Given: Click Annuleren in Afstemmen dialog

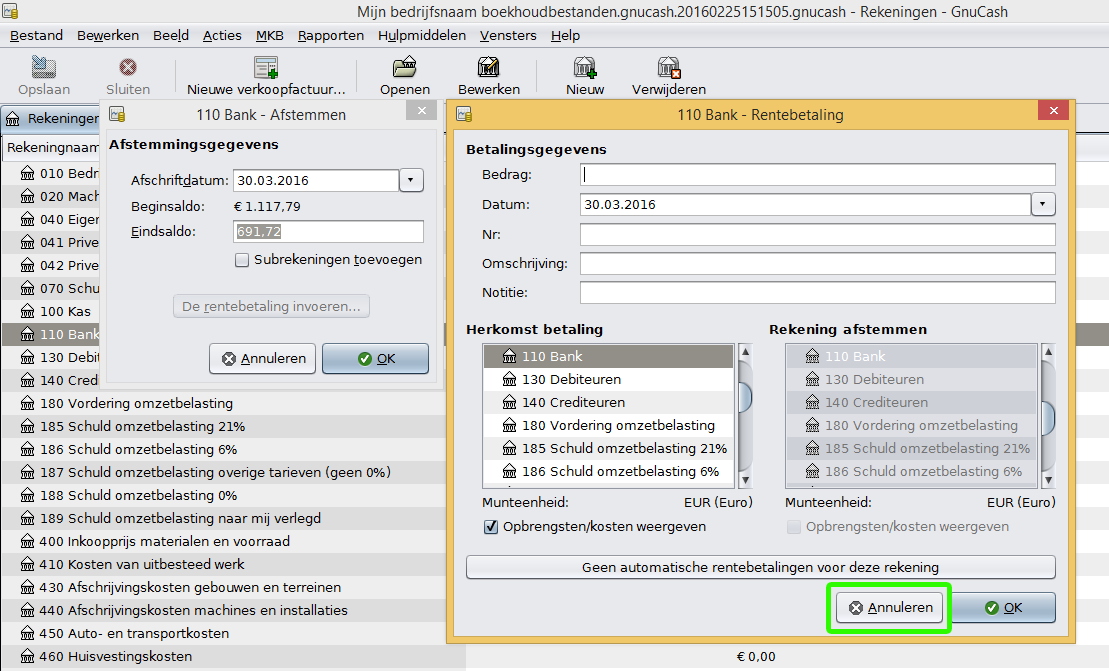Looking at the screenshot, I should 262,358.
